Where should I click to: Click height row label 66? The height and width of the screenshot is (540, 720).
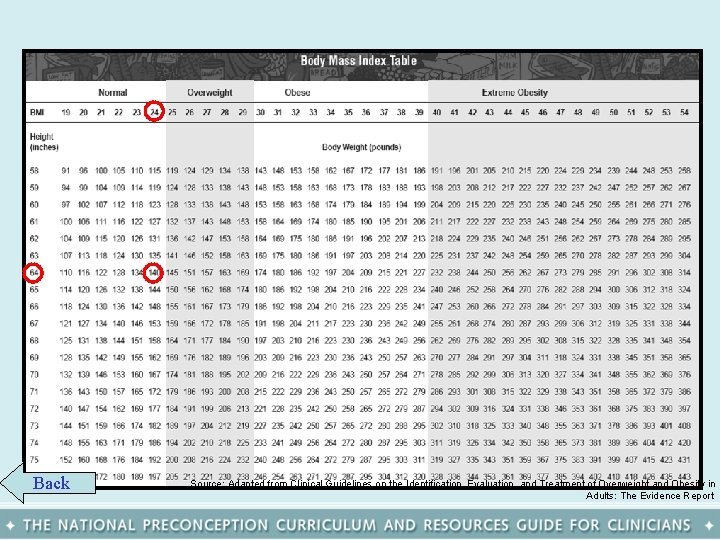tap(34, 306)
